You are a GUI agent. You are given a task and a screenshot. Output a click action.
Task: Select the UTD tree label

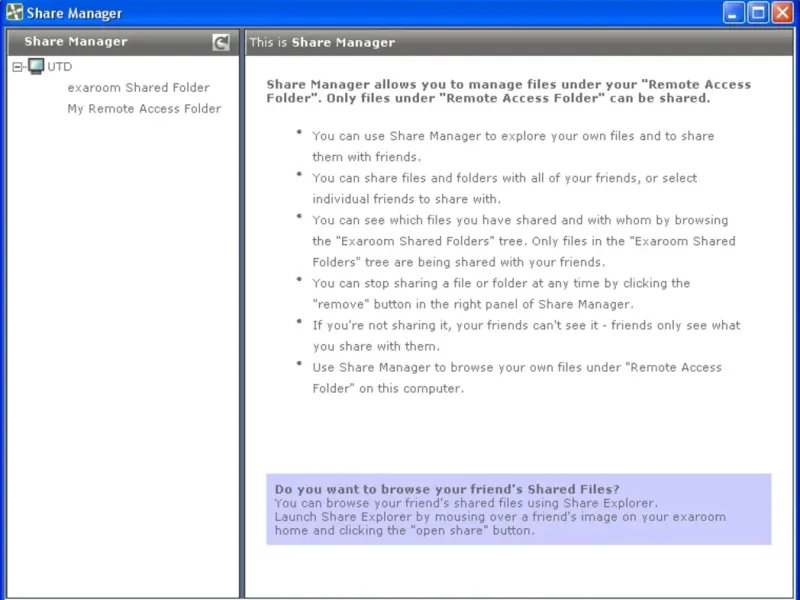(x=60, y=67)
